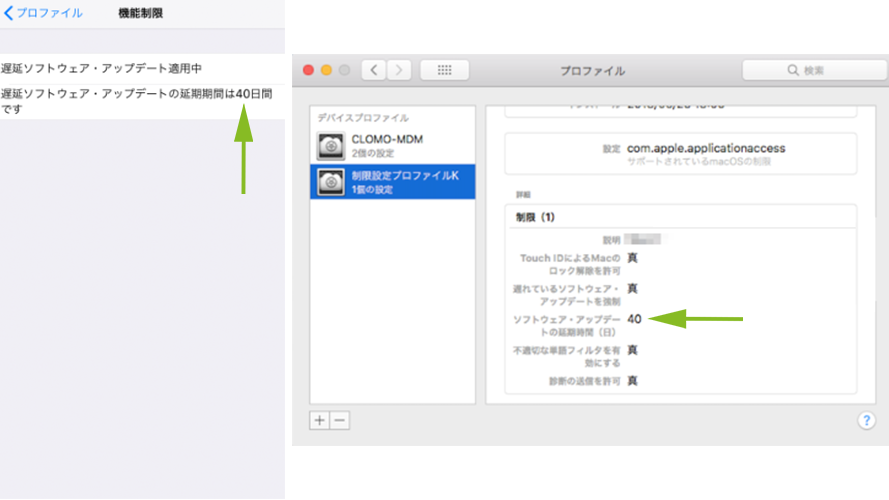889x500 pixels.
Task: Click the forward arrow in Profiles toolbar
Action: [x=399, y=70]
